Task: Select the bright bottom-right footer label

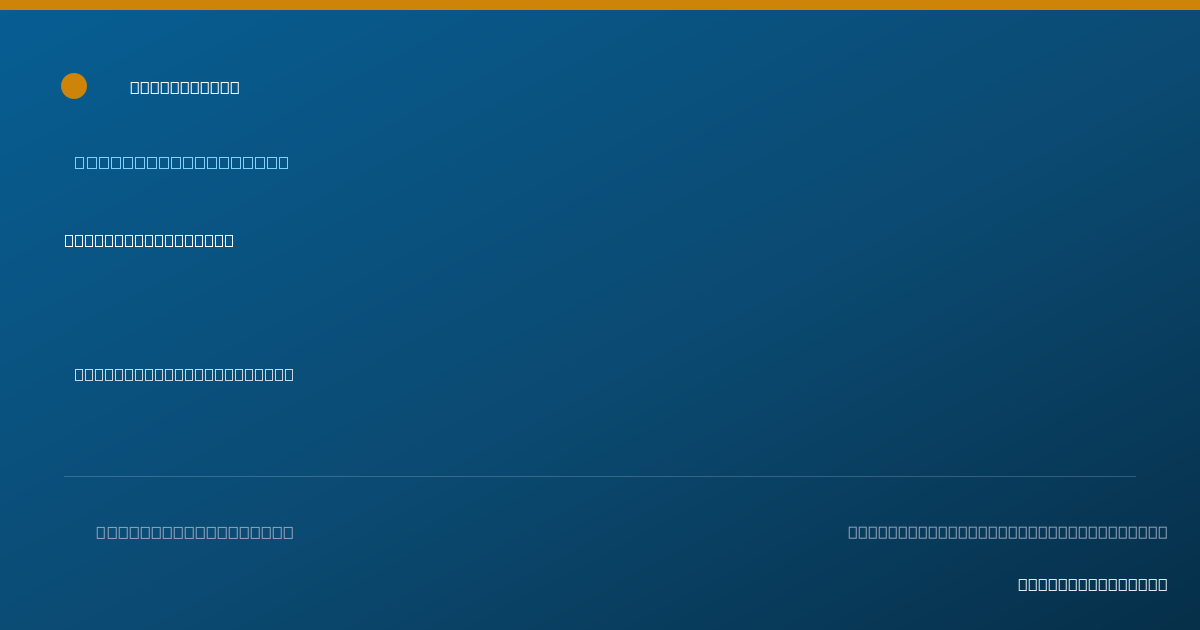Action: point(1093,584)
